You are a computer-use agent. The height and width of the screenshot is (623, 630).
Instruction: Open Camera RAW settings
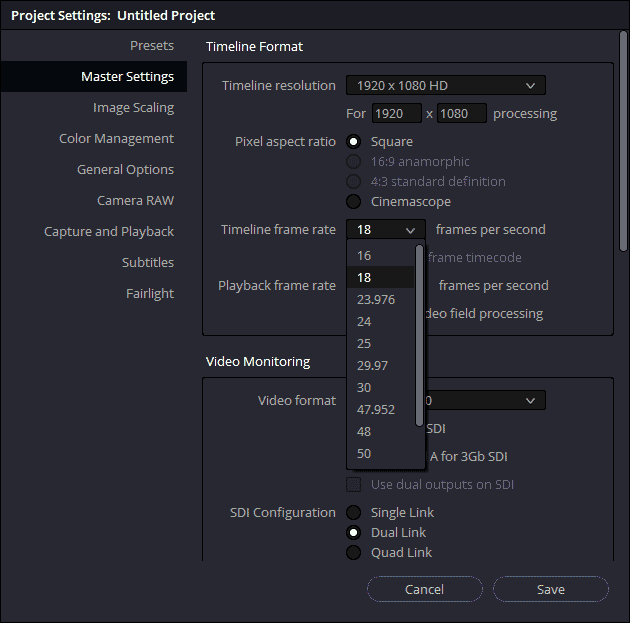[135, 200]
